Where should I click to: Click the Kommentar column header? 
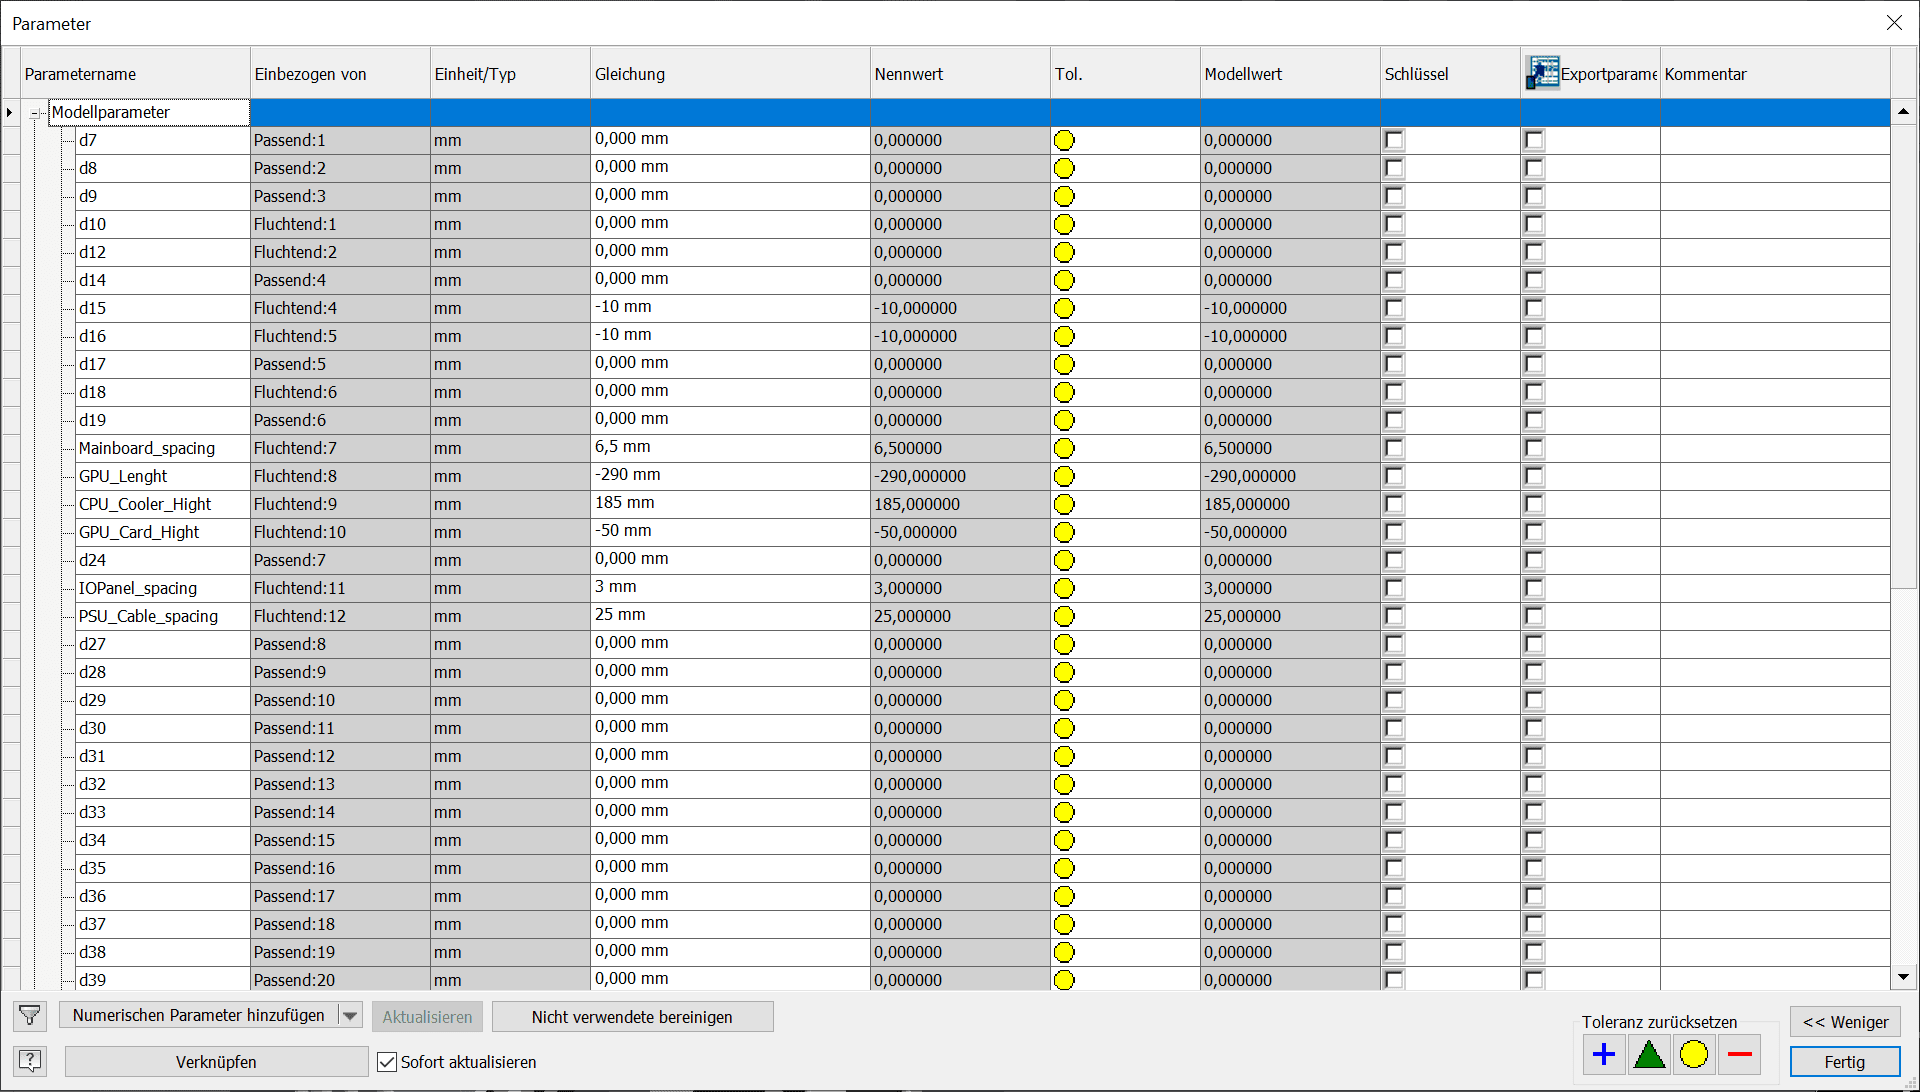click(x=1775, y=74)
